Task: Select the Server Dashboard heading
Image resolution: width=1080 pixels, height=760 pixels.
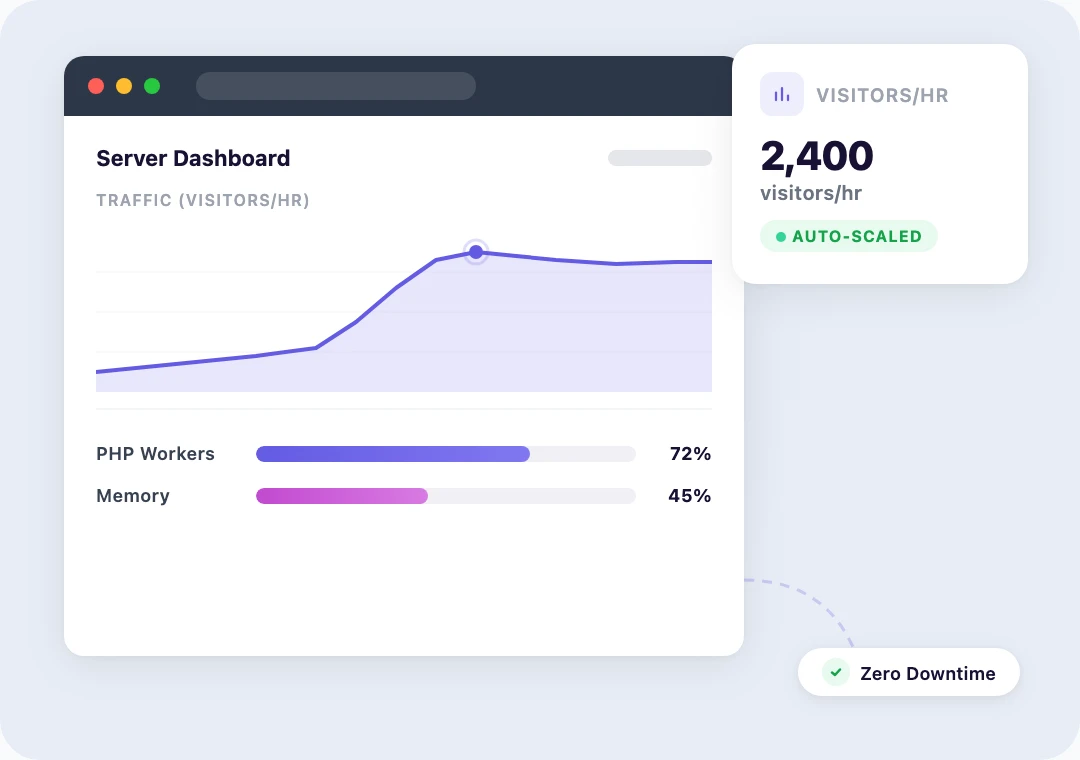Action: 193,158
